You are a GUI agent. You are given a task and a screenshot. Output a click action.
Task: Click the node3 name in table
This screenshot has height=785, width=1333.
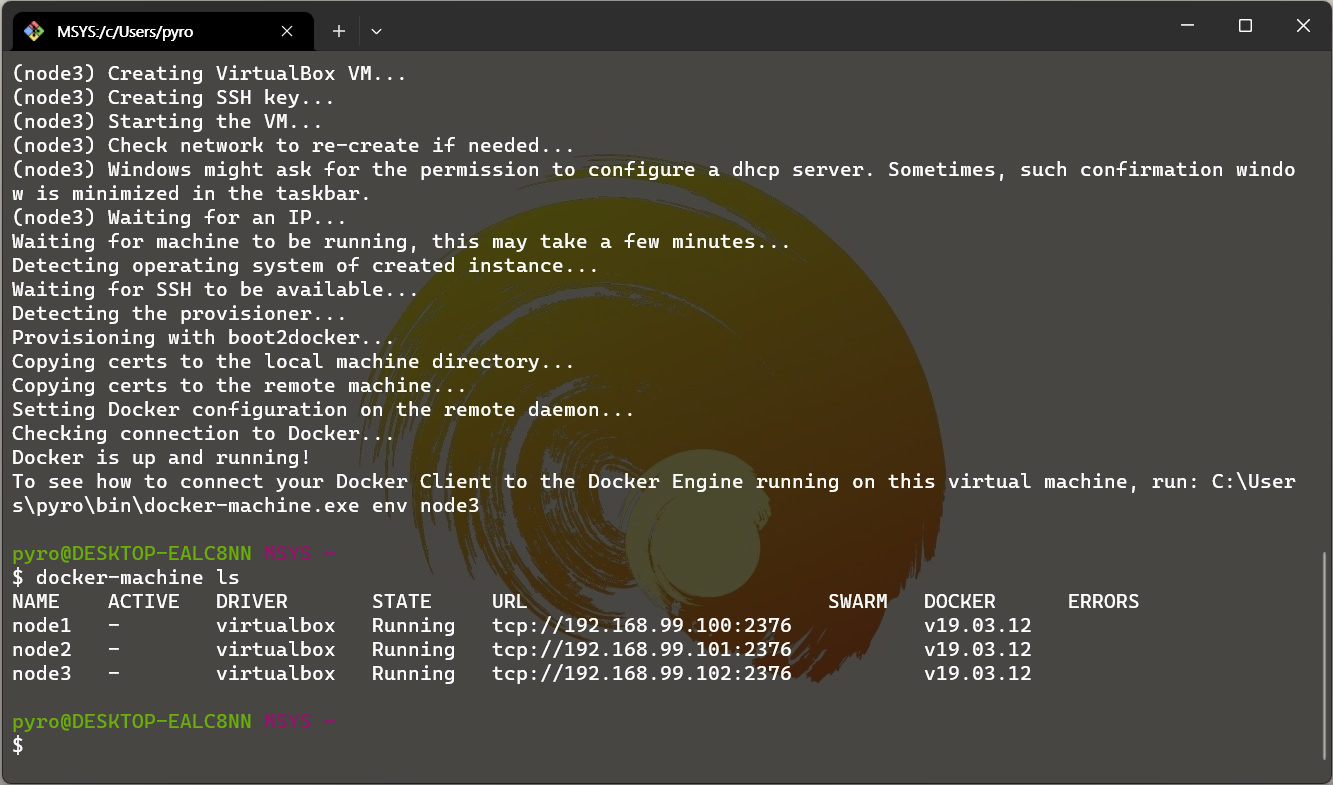[42, 674]
